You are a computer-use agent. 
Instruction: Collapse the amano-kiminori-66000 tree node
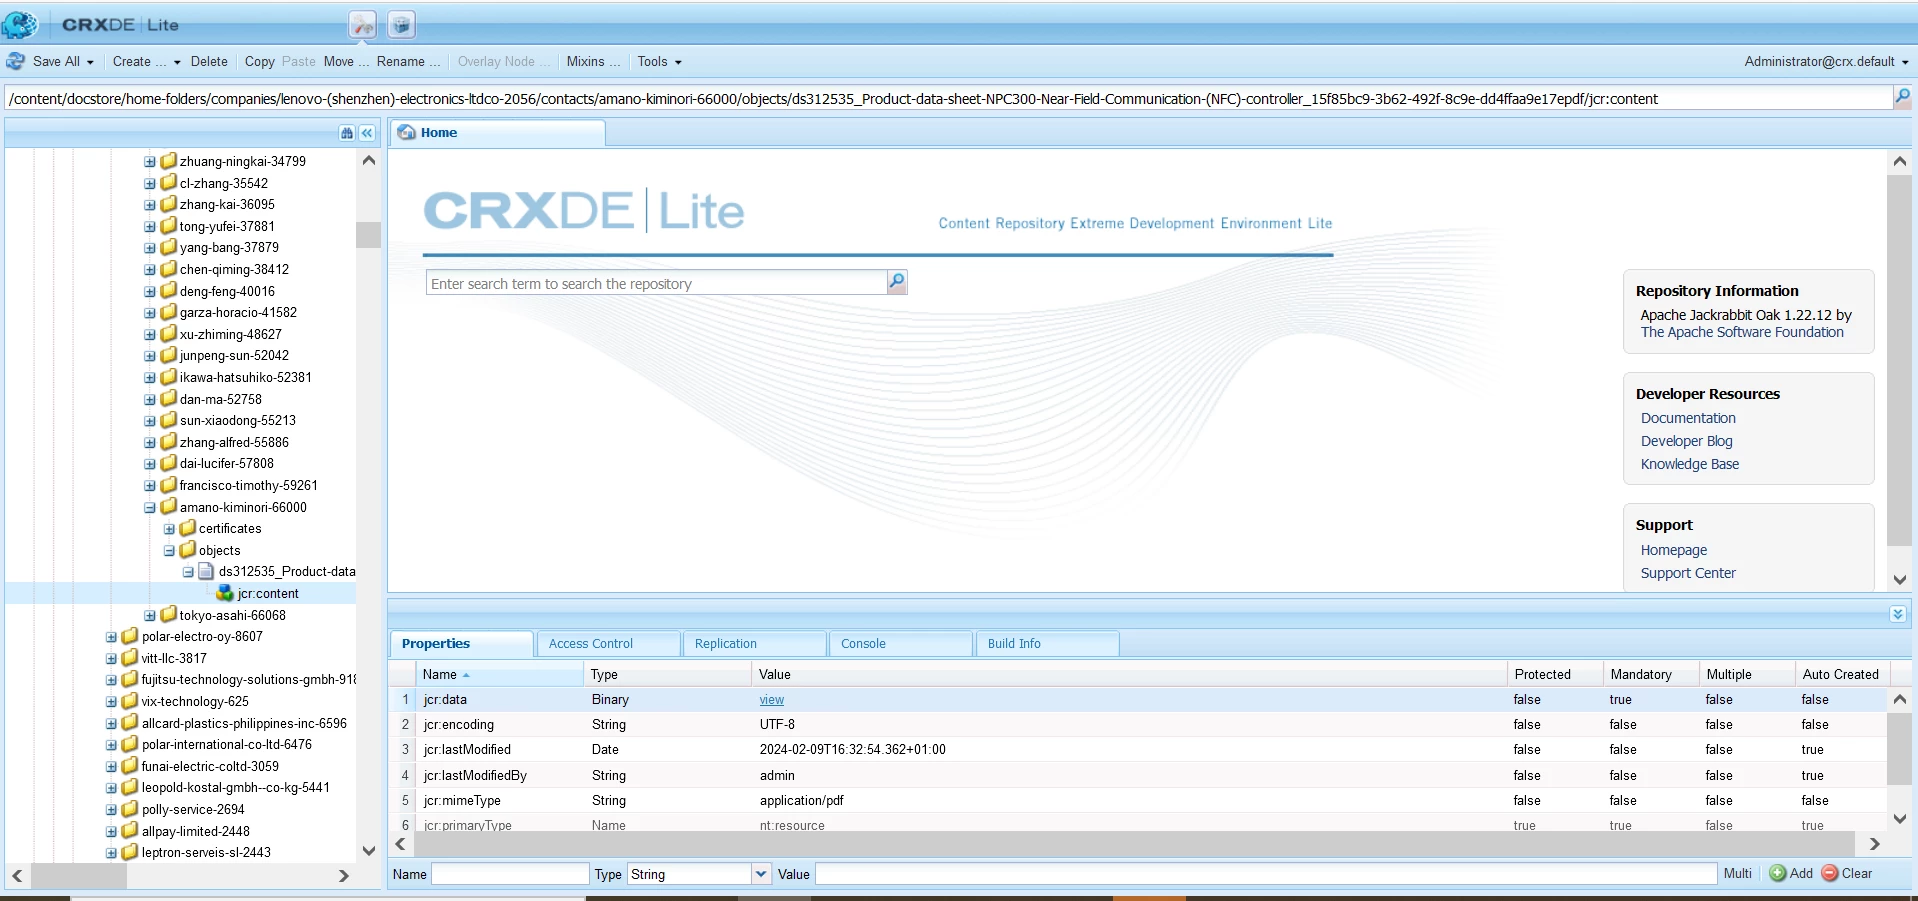[150, 507]
